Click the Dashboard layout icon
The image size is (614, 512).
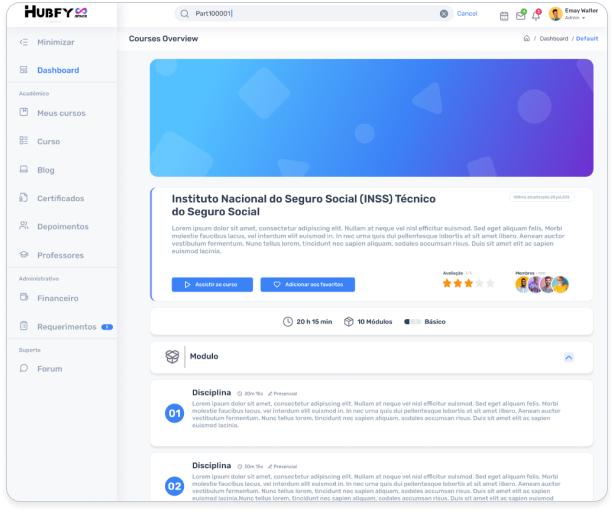[x=24, y=70]
